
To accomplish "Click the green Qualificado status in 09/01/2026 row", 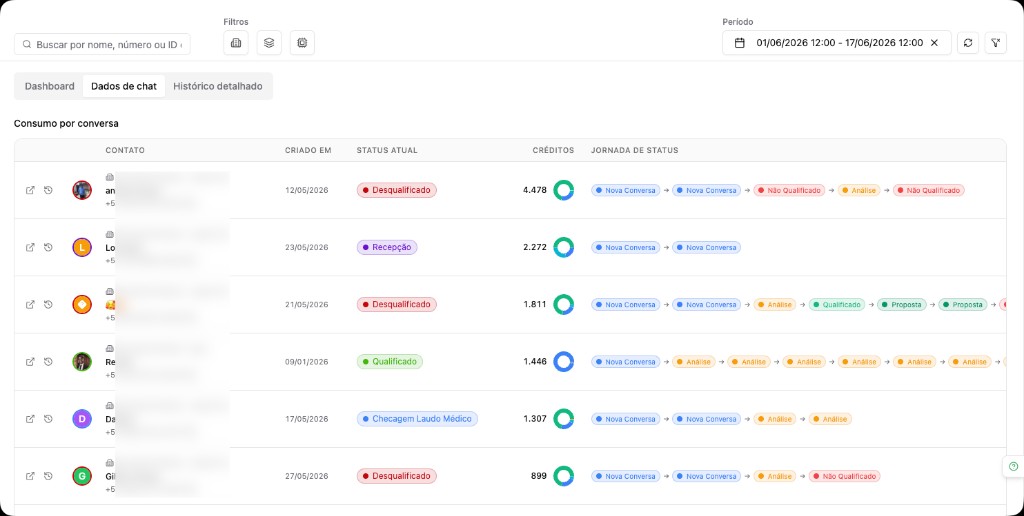I will point(389,362).
